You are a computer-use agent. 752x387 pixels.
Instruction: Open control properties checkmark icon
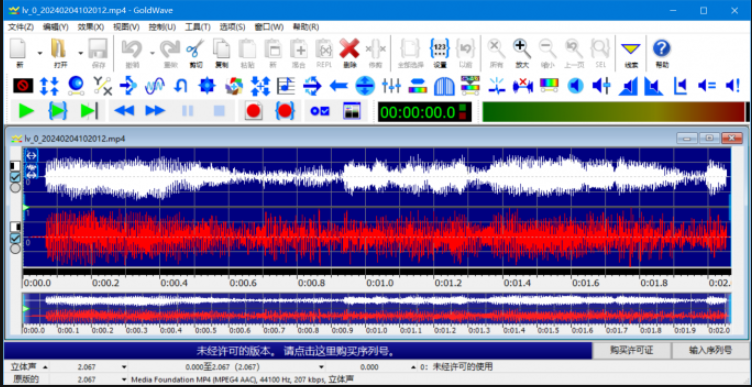coord(320,111)
